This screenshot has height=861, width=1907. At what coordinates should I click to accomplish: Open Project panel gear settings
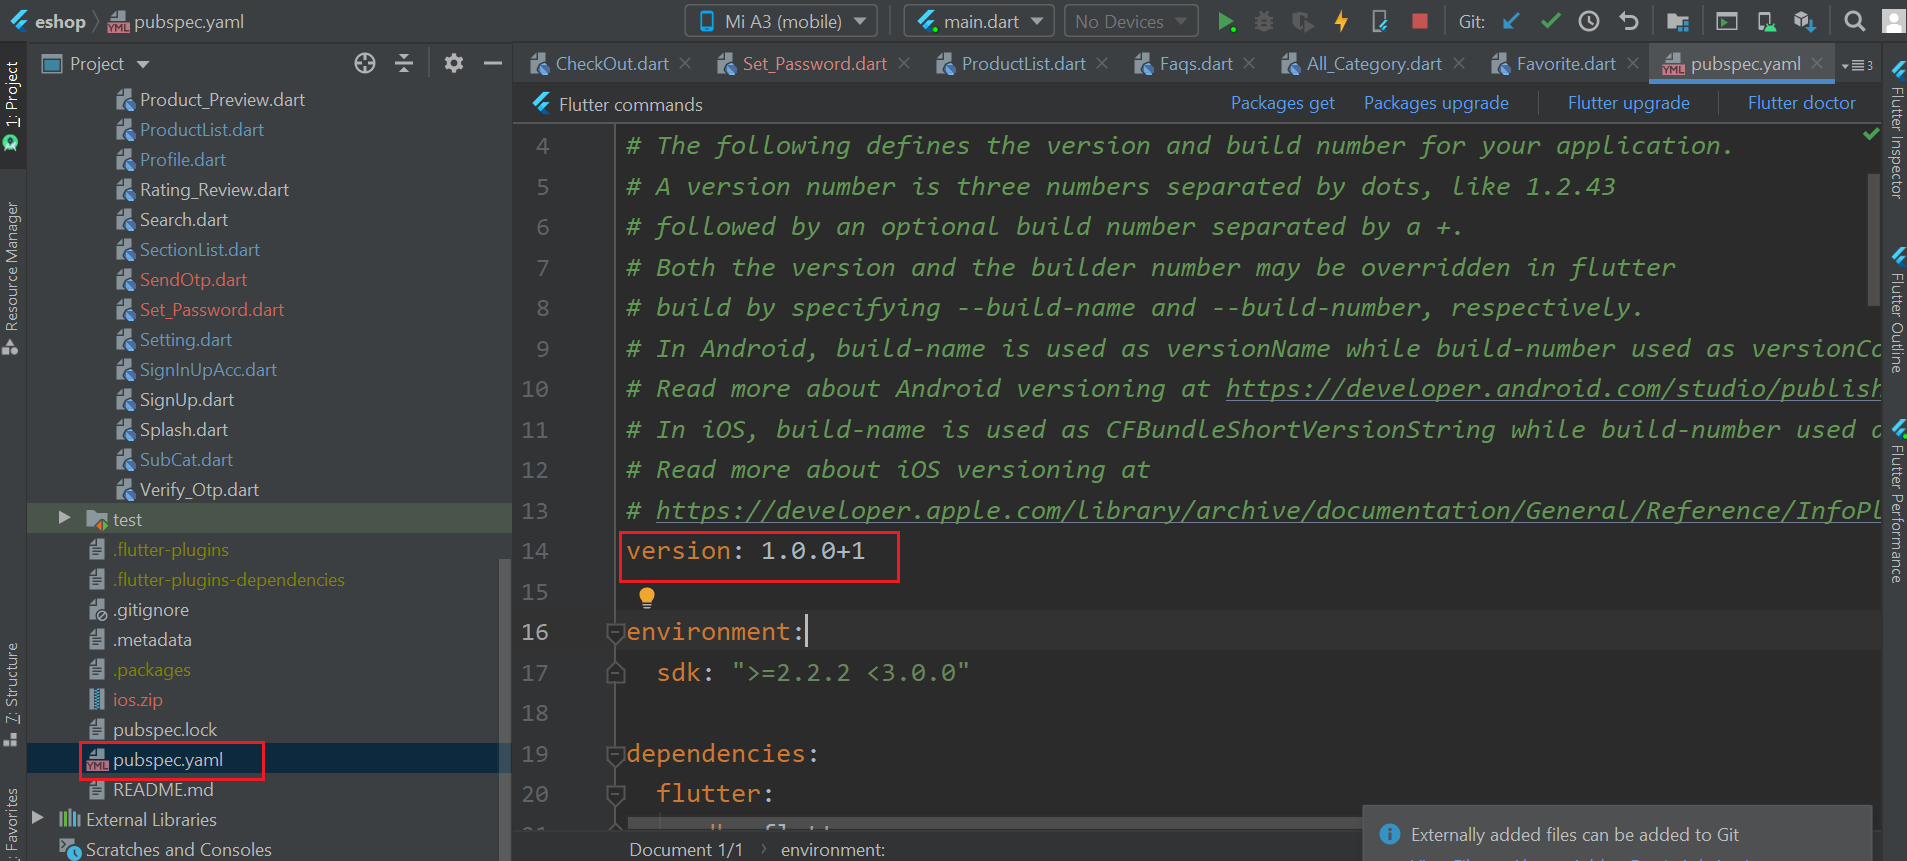[x=454, y=64]
